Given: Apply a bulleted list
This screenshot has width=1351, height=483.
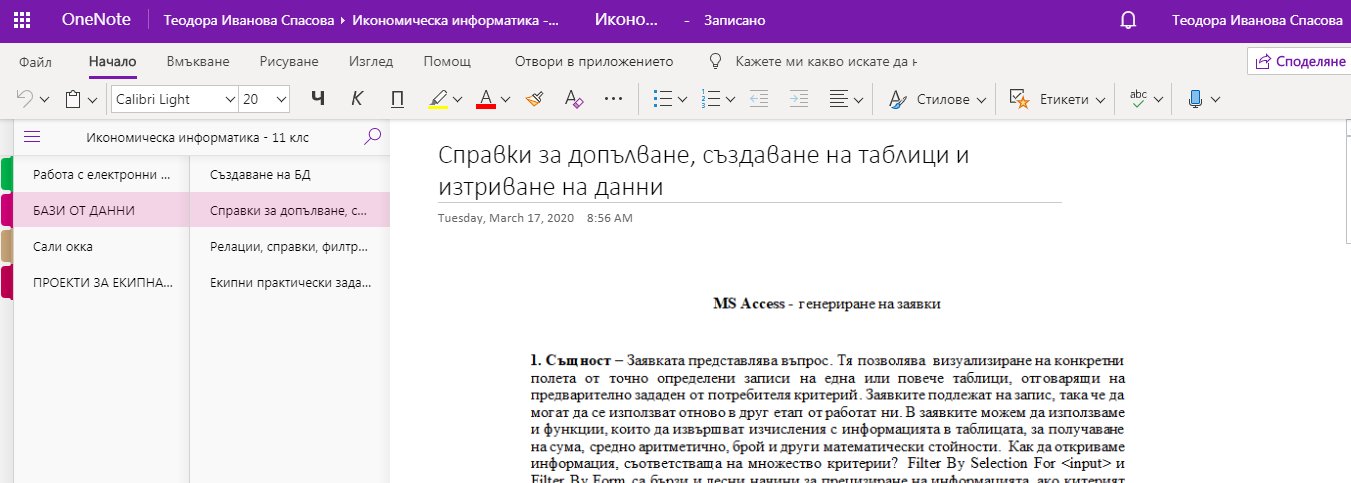Looking at the screenshot, I should [x=662, y=99].
